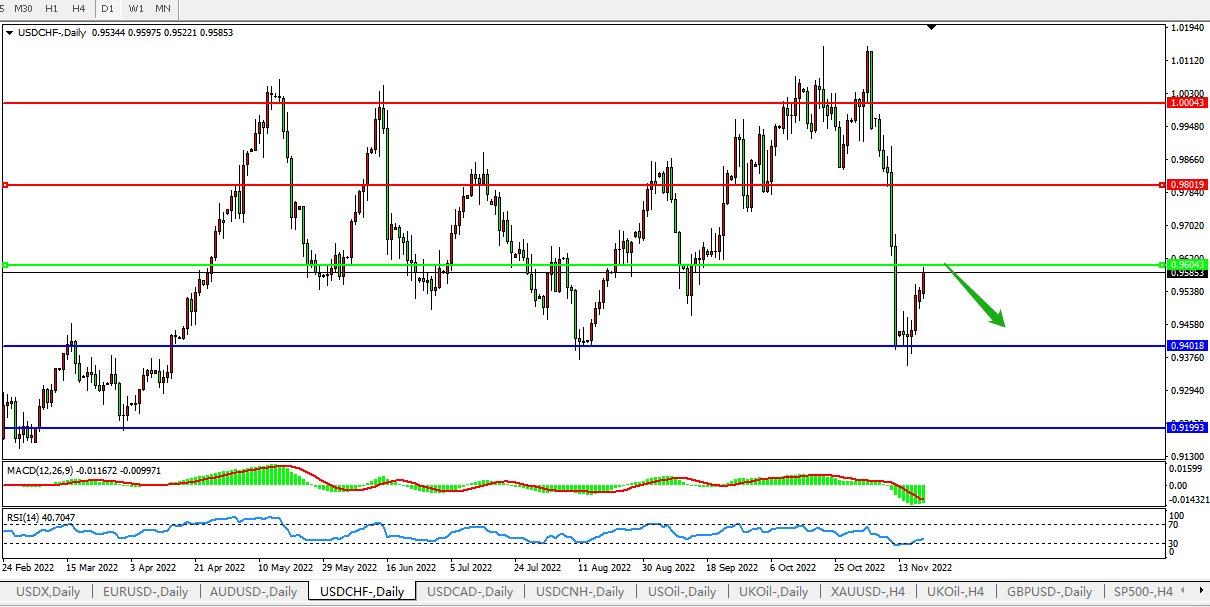Image resolution: width=1210 pixels, height=607 pixels.
Task: Click the RSI(14) indicator label
Action: (23, 517)
